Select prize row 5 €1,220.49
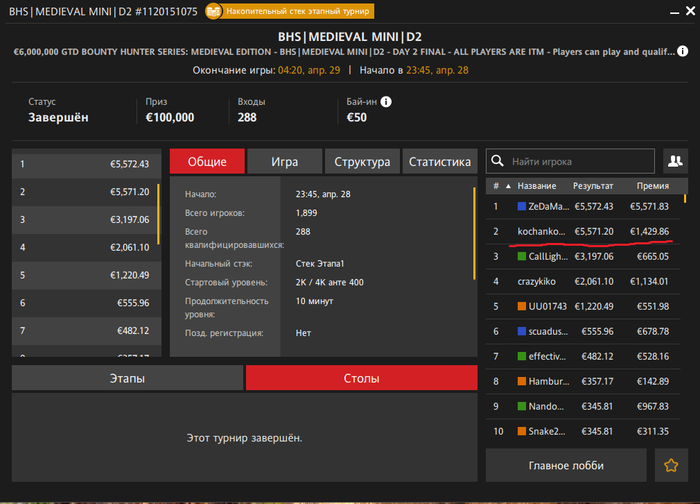 point(87,275)
